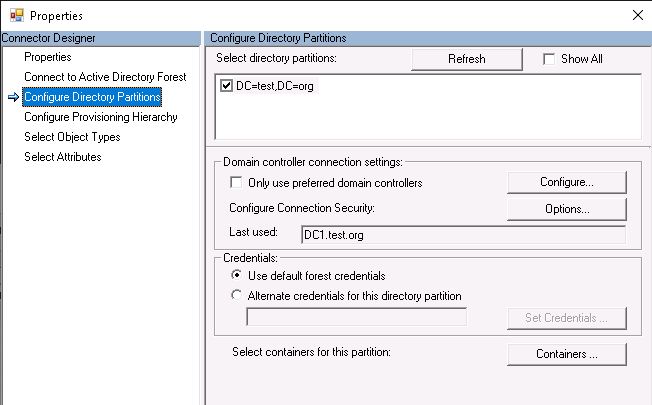Click the Containers ... button
Viewport: 652px width, 405px height.
pos(567,354)
